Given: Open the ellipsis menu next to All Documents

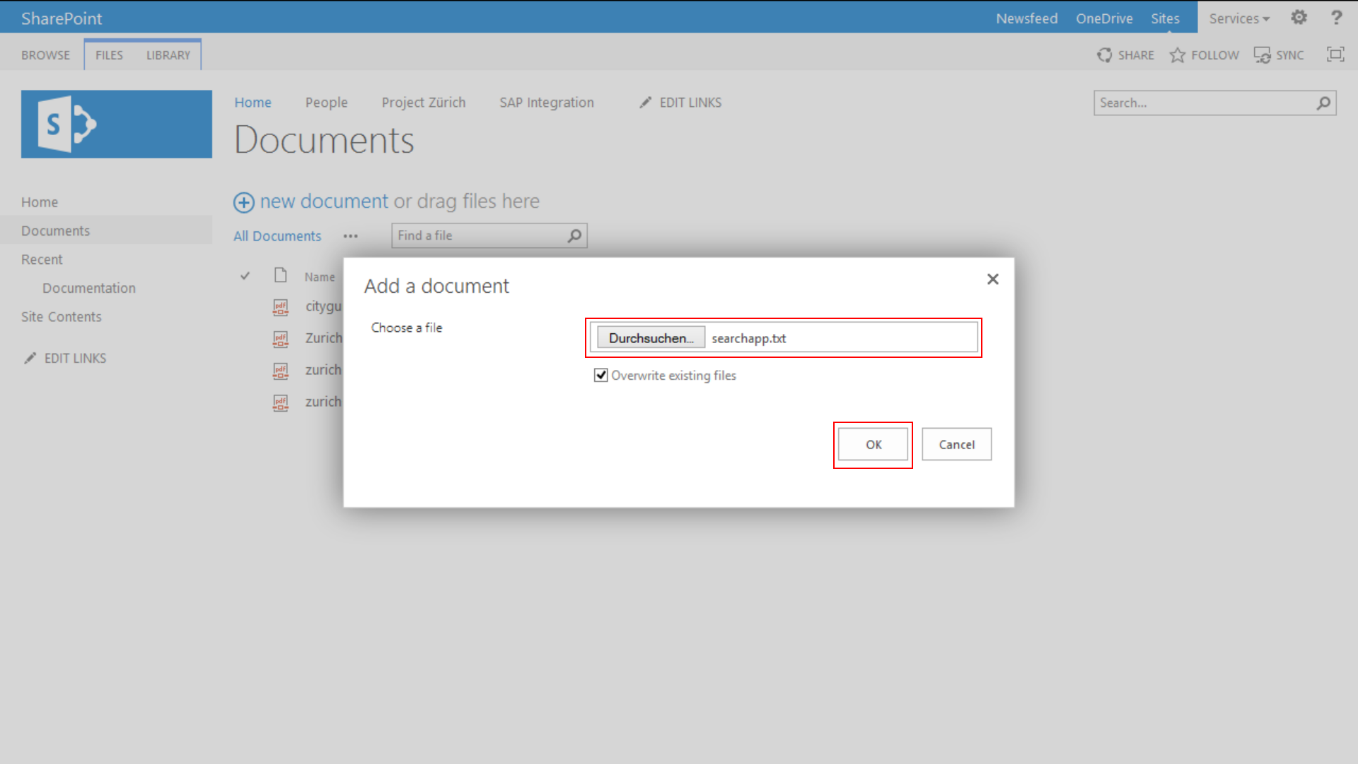Looking at the screenshot, I should click(351, 236).
